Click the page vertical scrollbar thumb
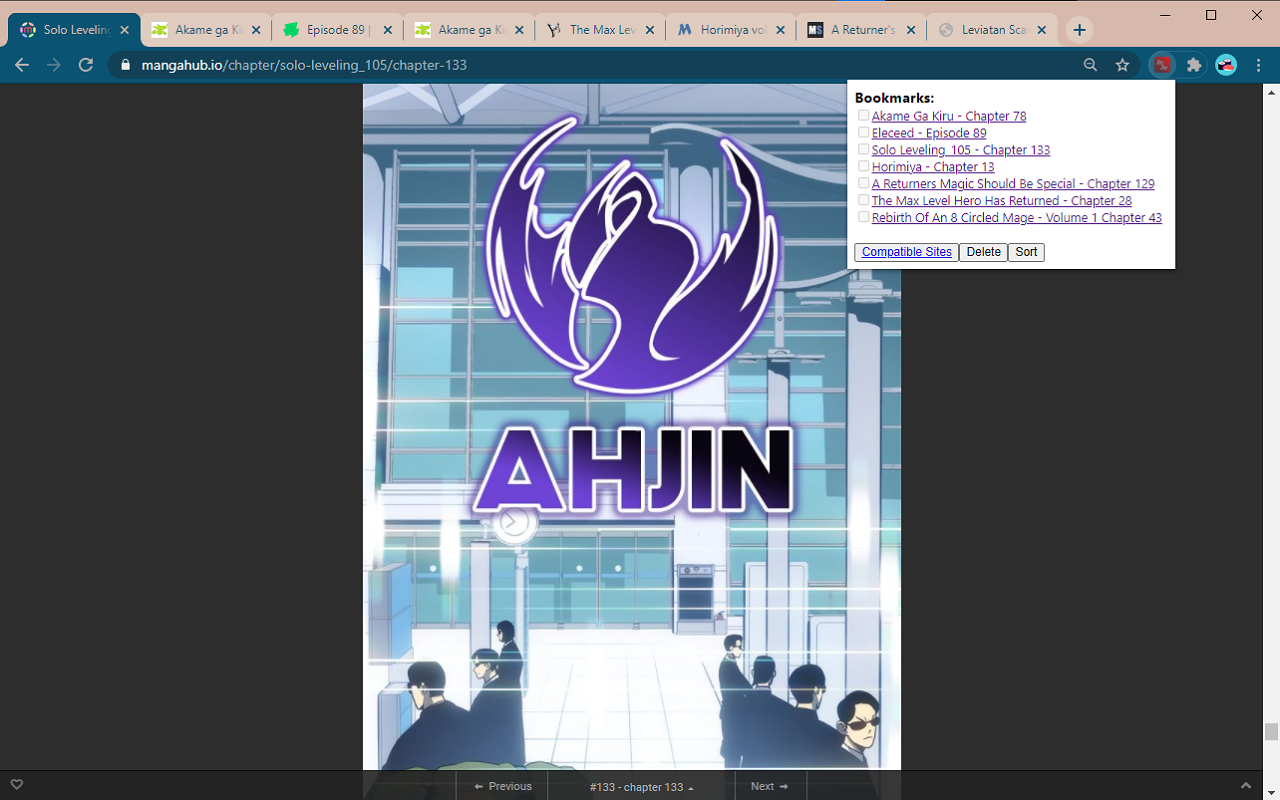1280x800 pixels. coord(1271,732)
